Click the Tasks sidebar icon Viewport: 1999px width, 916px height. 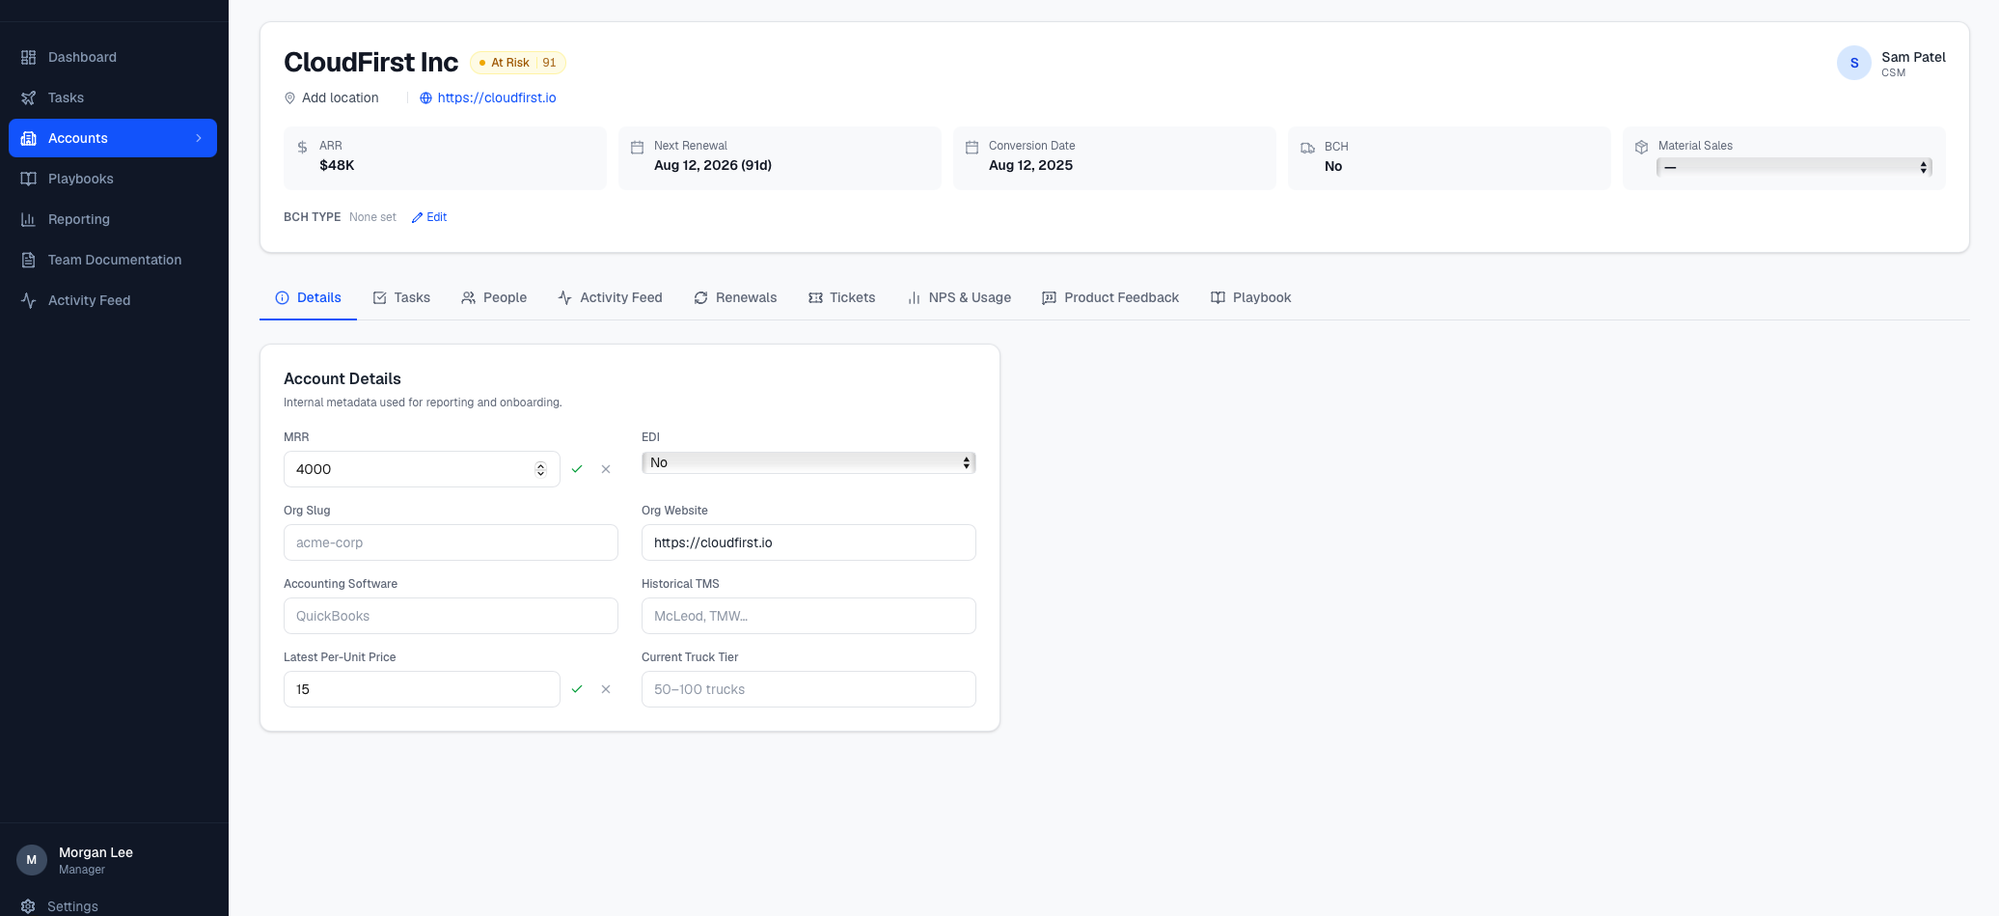pos(29,97)
